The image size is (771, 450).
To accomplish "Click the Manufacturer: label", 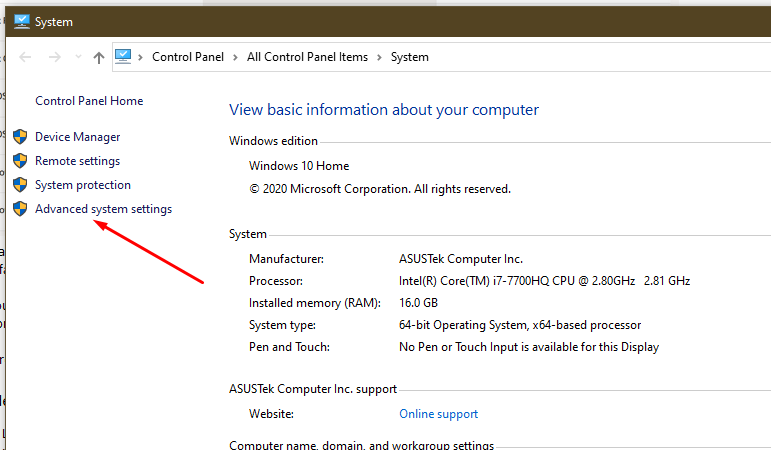I will pos(287,259).
